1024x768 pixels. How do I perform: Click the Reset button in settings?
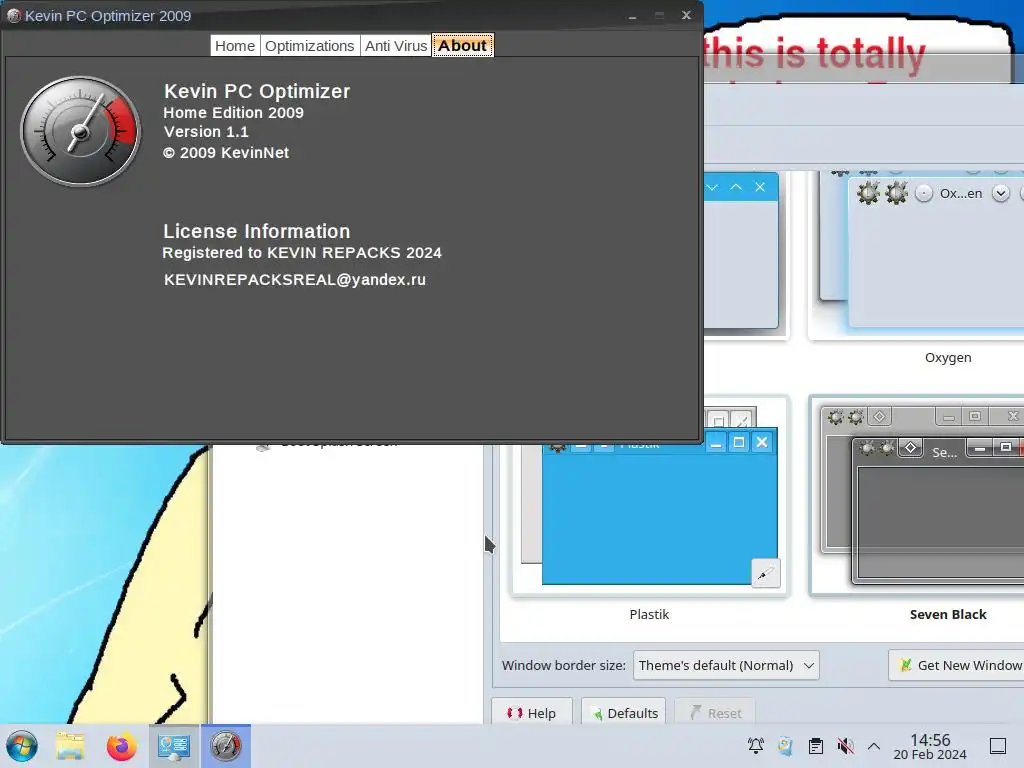(715, 713)
